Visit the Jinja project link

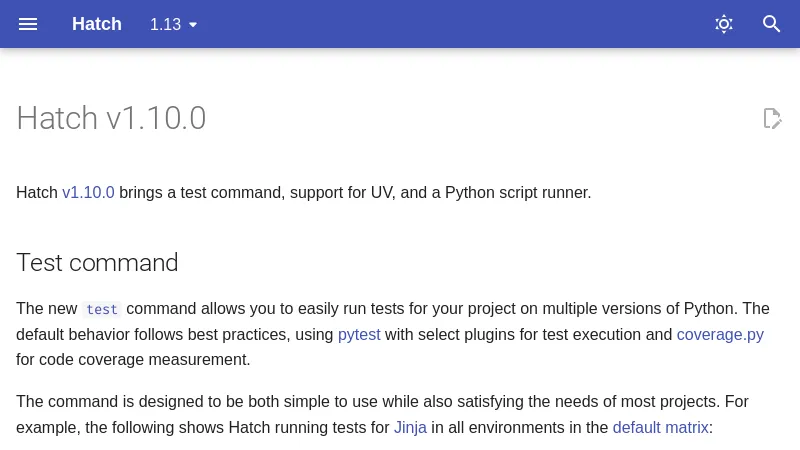coord(410,427)
